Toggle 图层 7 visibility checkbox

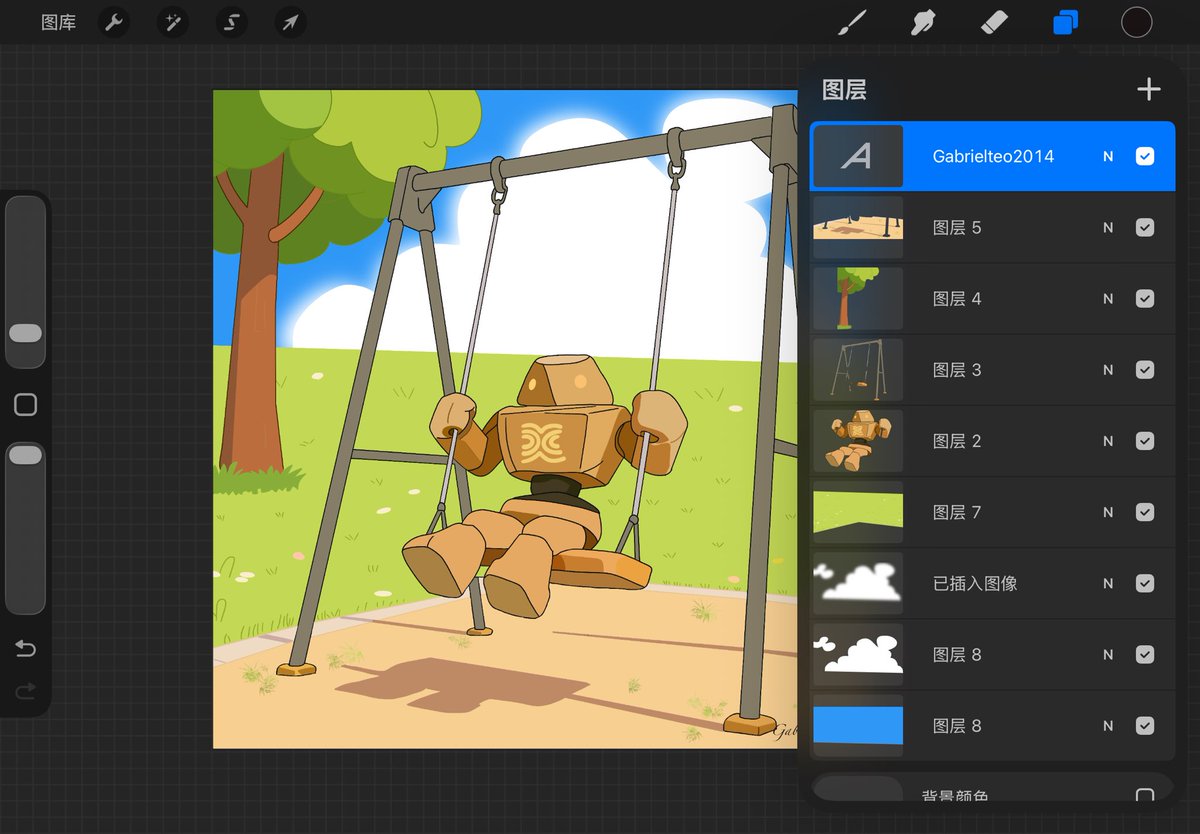(x=1145, y=512)
